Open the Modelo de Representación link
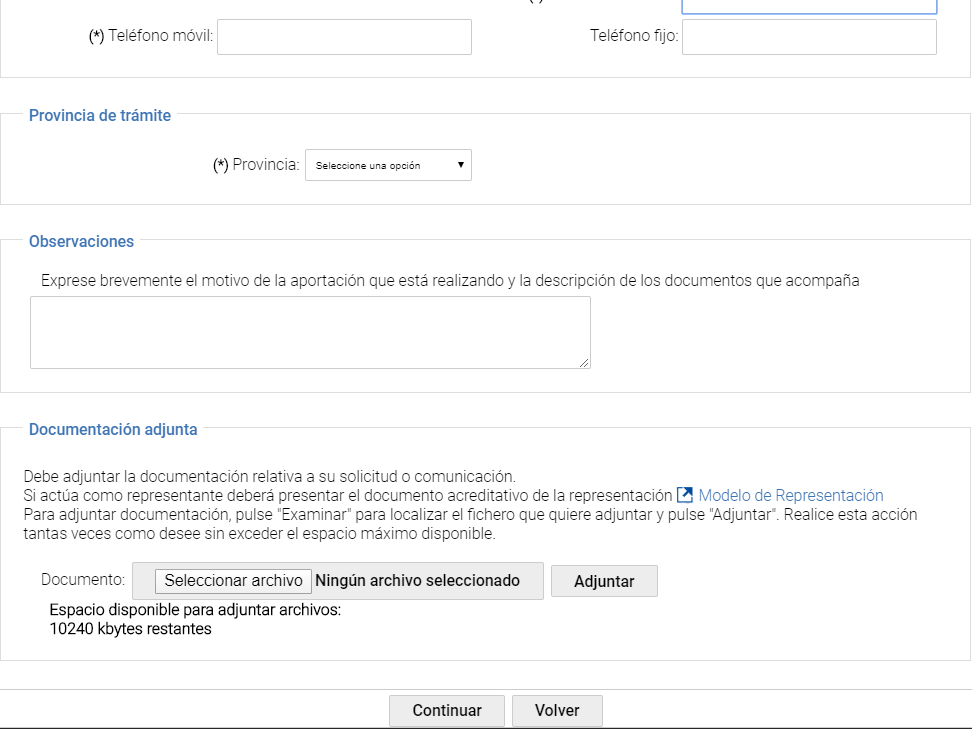972x729 pixels. tap(790, 495)
